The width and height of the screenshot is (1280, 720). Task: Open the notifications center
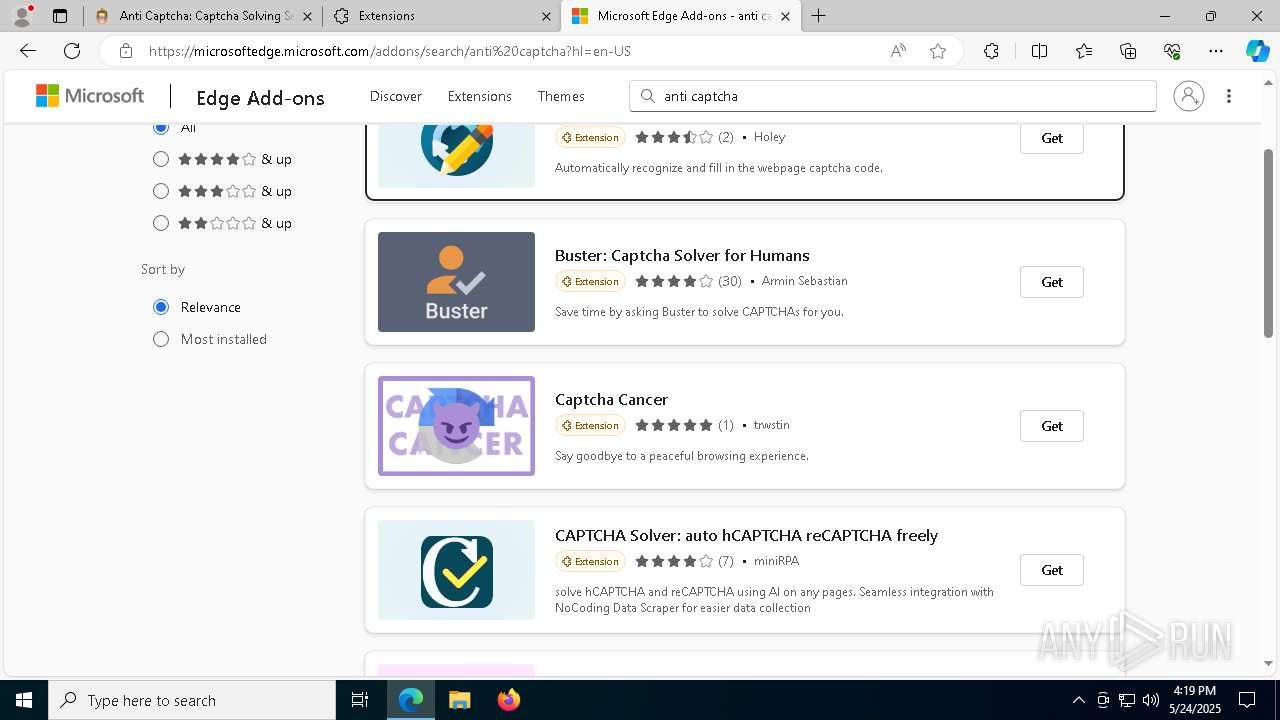pyautogui.click(x=1247, y=700)
